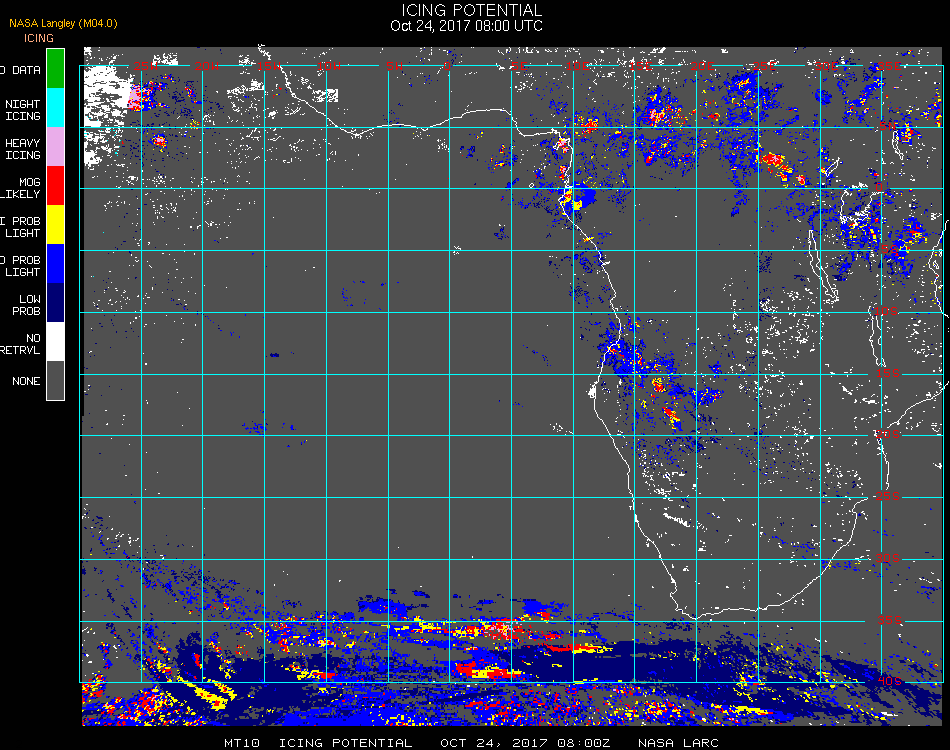Click 'MT10' in the bottom caption
This screenshot has height=750, width=950.
242,743
